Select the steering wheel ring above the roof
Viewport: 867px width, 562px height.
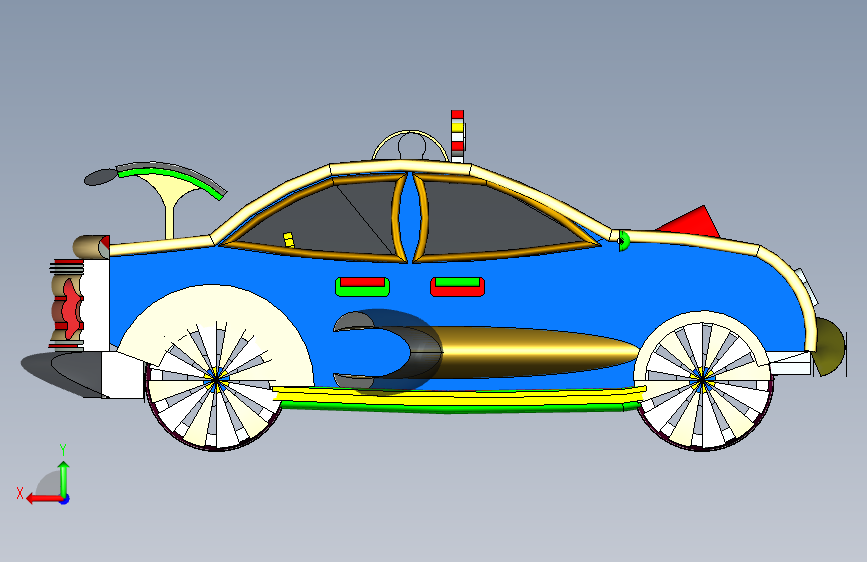point(410,146)
